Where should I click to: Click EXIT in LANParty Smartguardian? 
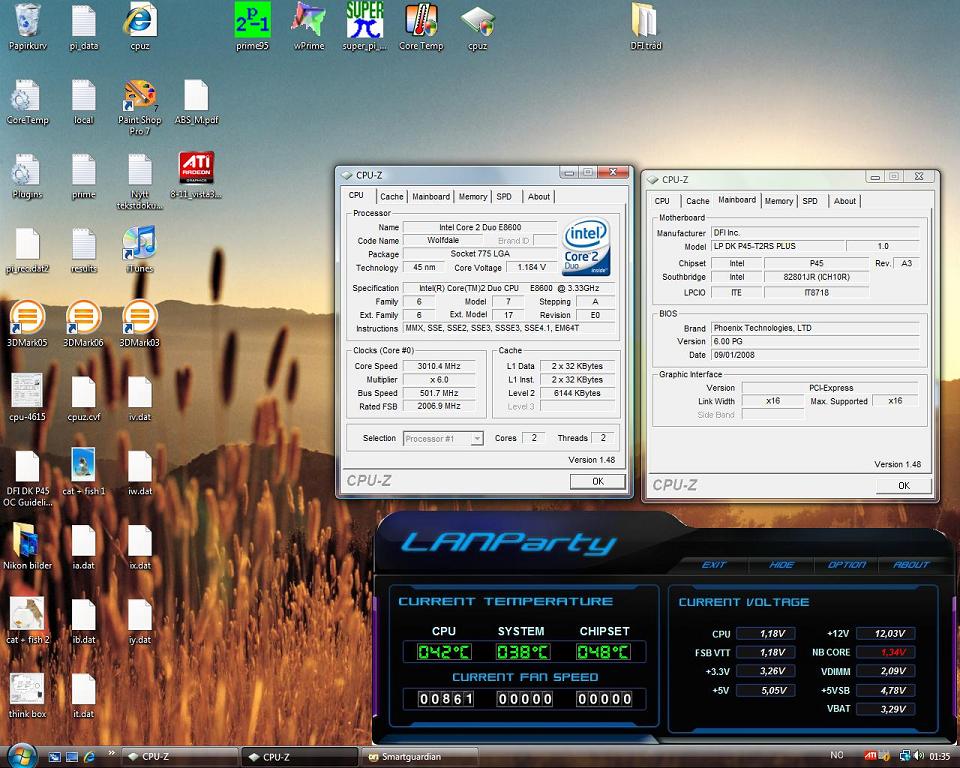pyautogui.click(x=714, y=565)
